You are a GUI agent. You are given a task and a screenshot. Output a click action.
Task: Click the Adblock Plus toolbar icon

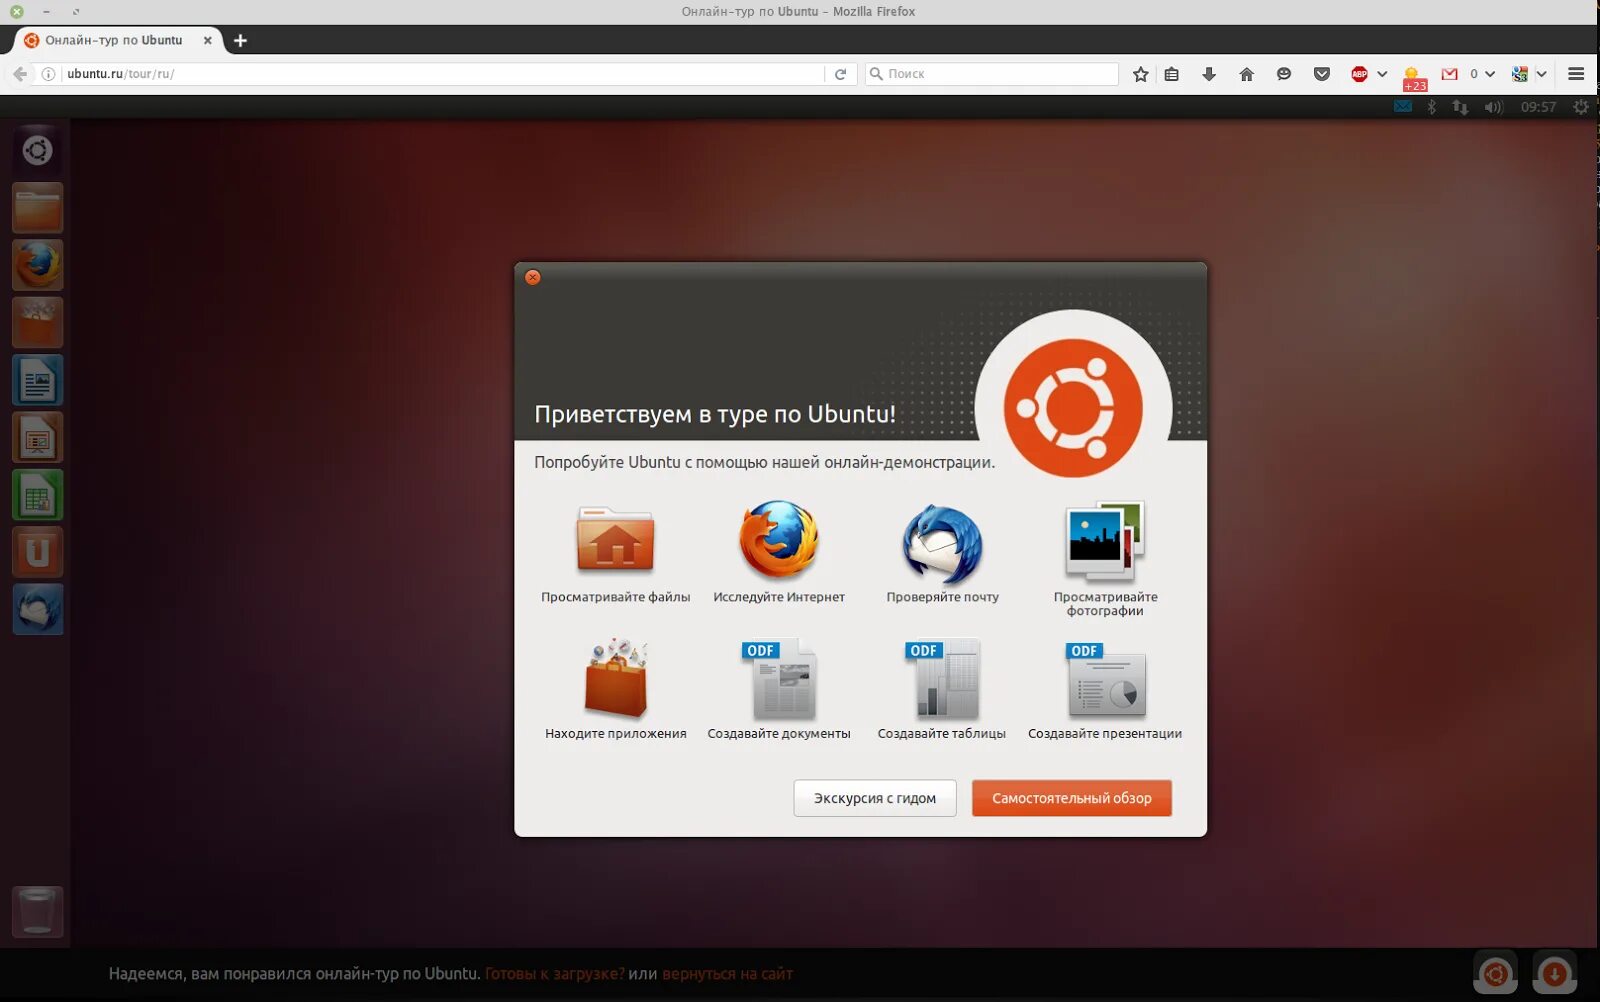[1359, 74]
